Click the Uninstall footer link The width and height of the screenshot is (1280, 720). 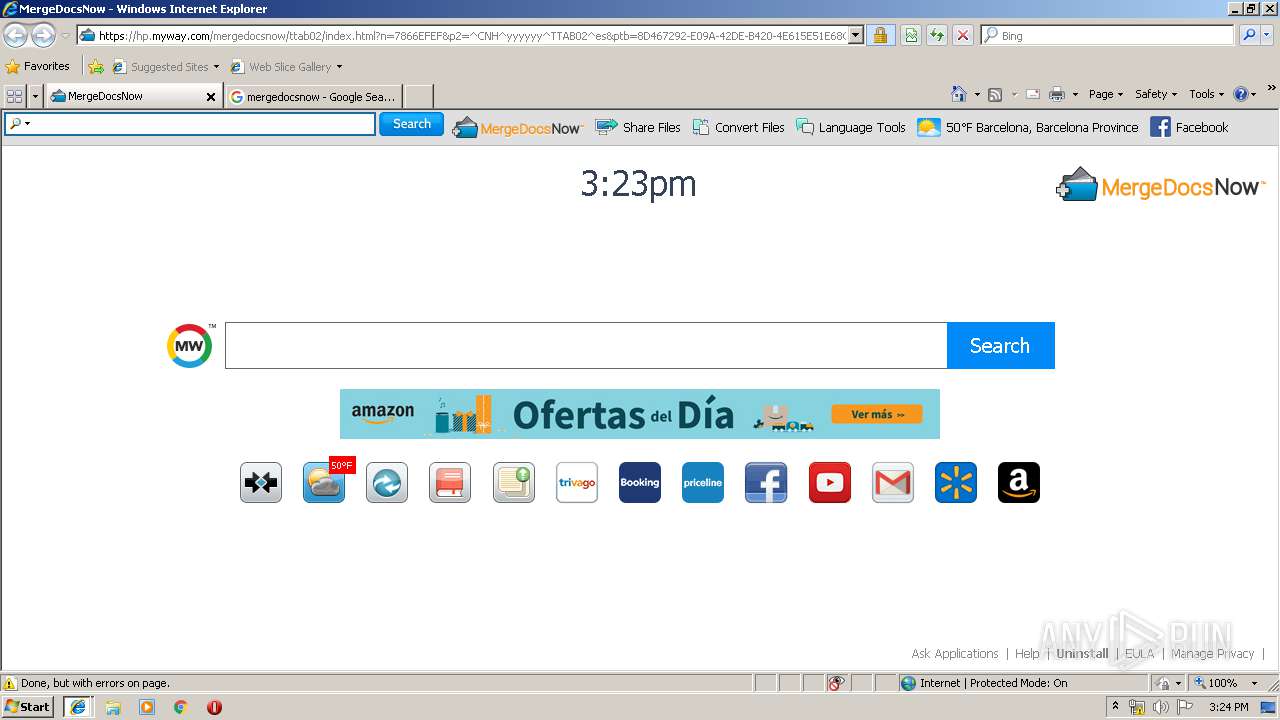[x=1082, y=654]
